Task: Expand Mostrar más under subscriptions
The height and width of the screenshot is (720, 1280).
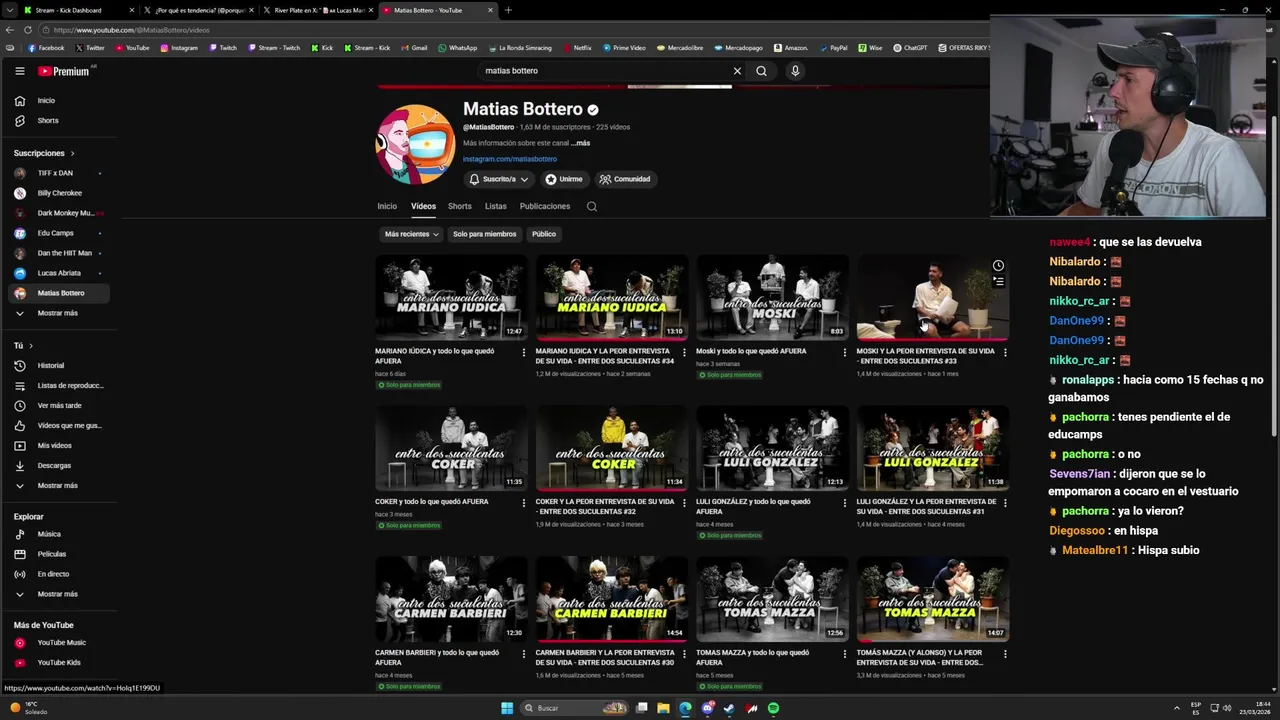Action: coord(59,313)
